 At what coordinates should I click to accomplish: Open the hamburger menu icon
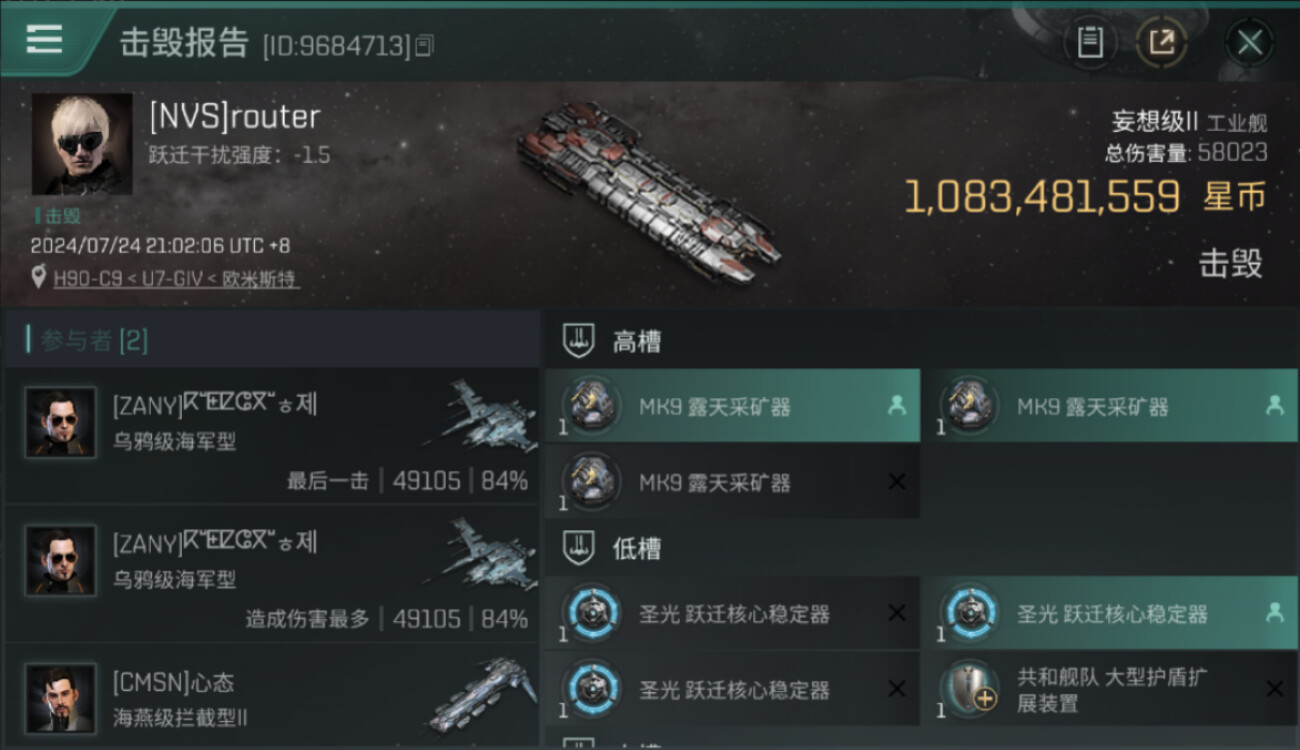coord(44,39)
